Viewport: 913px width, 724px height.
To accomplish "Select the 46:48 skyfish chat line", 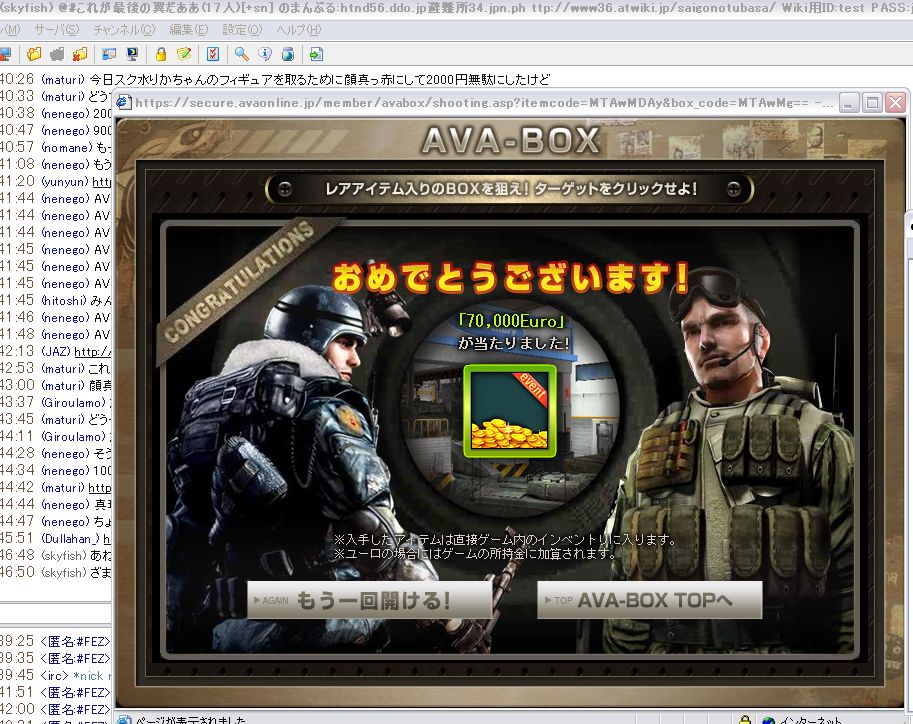I will (55, 555).
